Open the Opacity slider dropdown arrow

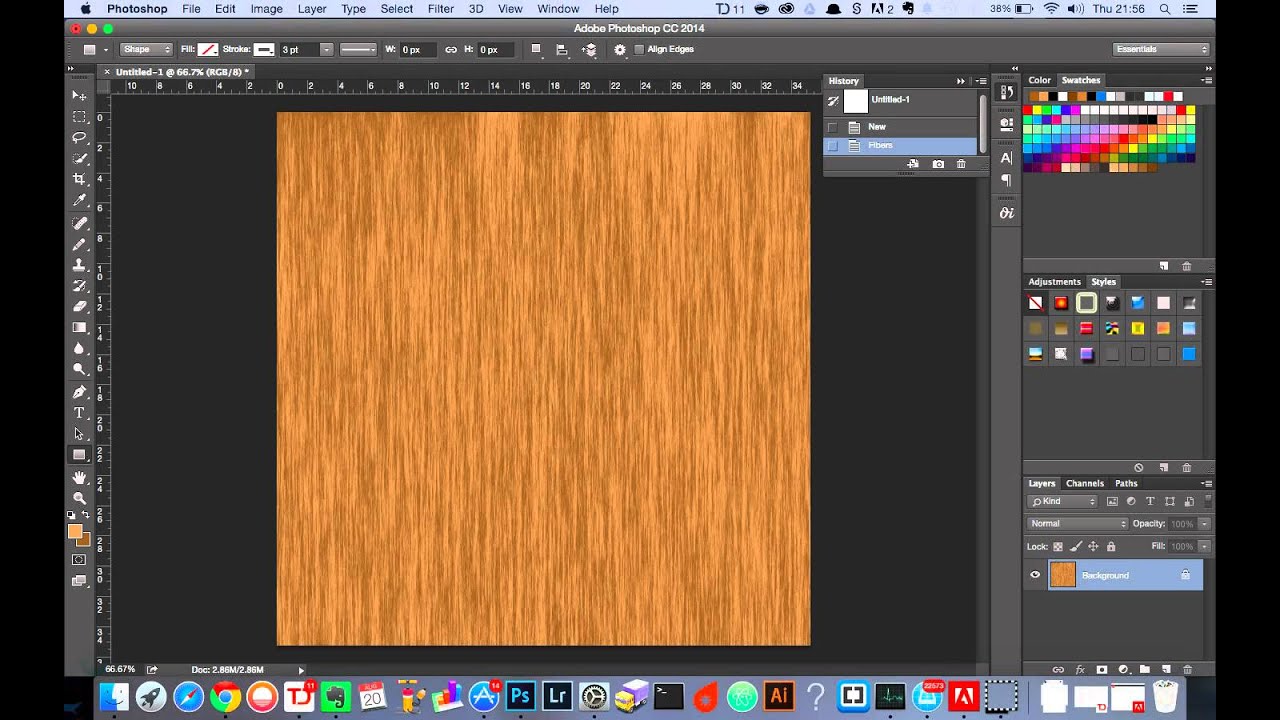1204,523
